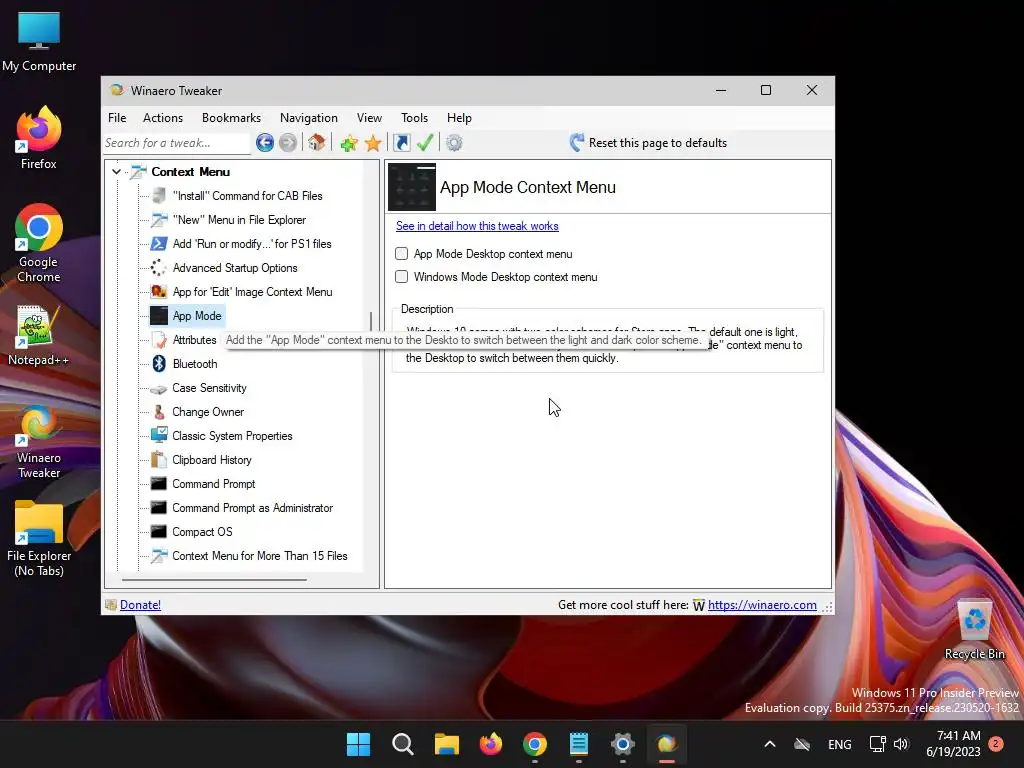Select "Install" Command for CAB Files item

[247, 196]
